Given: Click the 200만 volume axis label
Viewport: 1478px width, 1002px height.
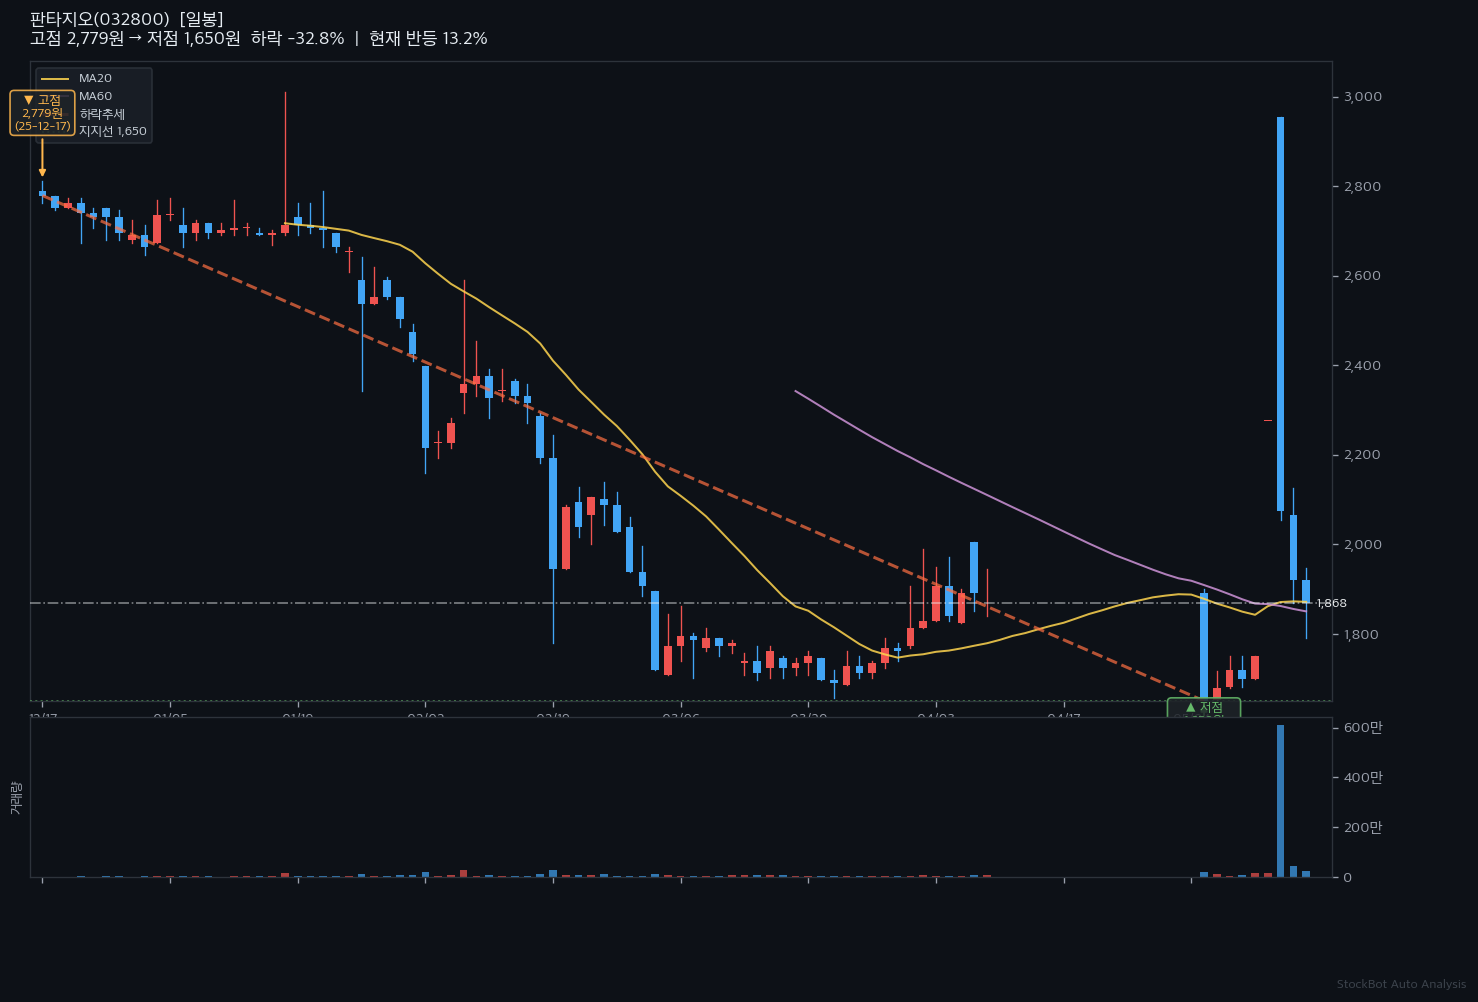Looking at the screenshot, I should tap(1363, 827).
